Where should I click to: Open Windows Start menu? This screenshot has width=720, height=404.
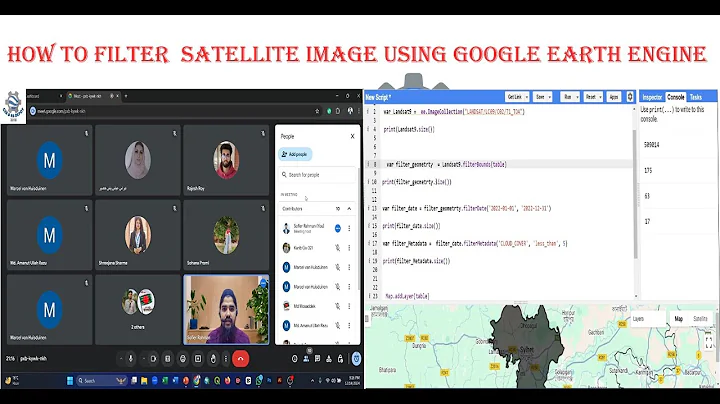click(x=70, y=381)
